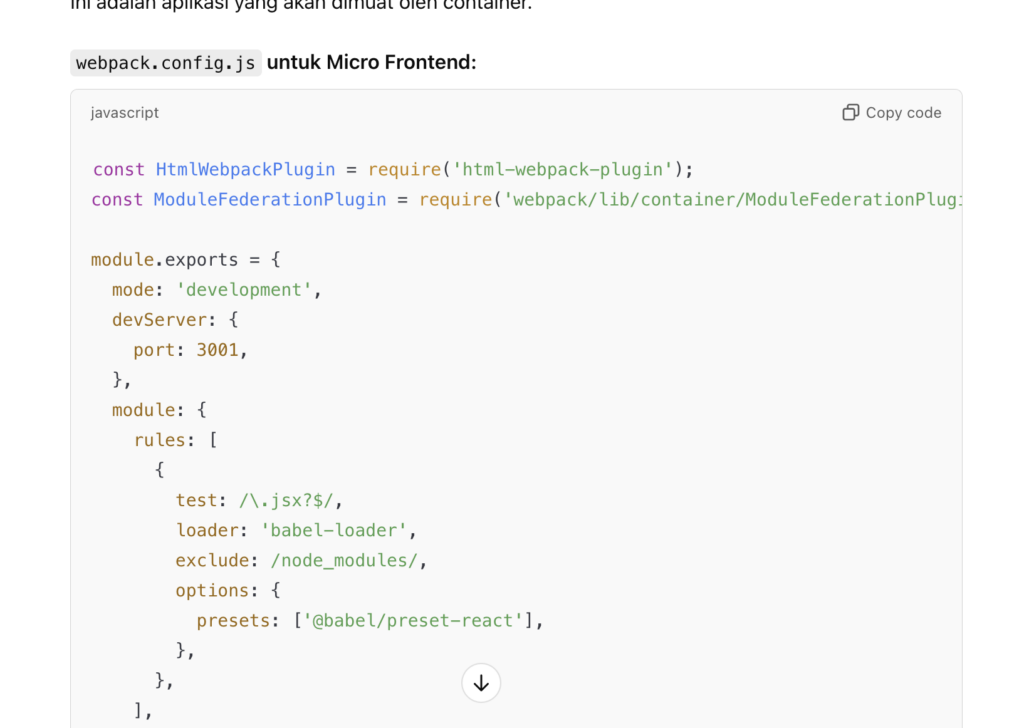
Task: Click the /node_modules/ exclude pattern
Action: pyautogui.click(x=344, y=560)
